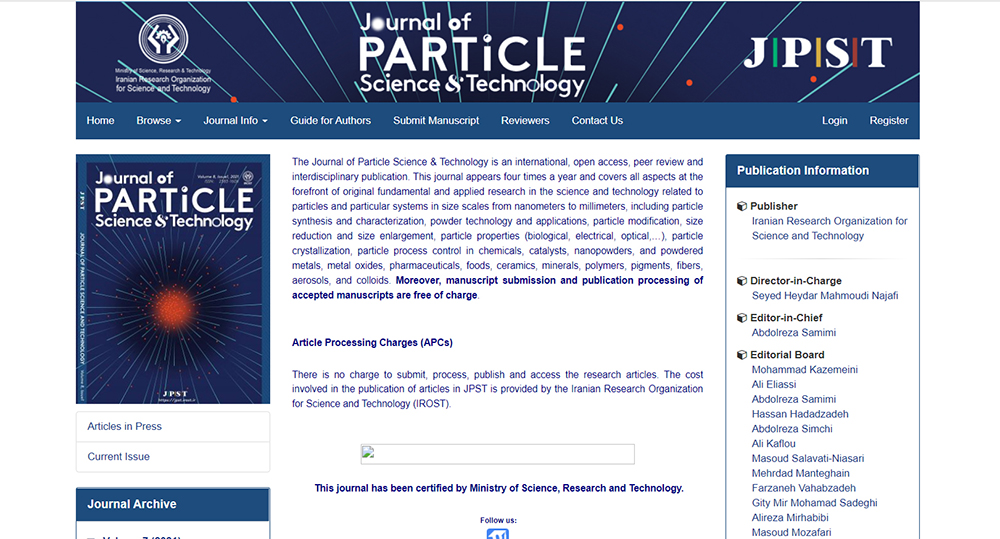Click the Ministry certification statement text
This screenshot has width=1000, height=539.
(x=499, y=489)
